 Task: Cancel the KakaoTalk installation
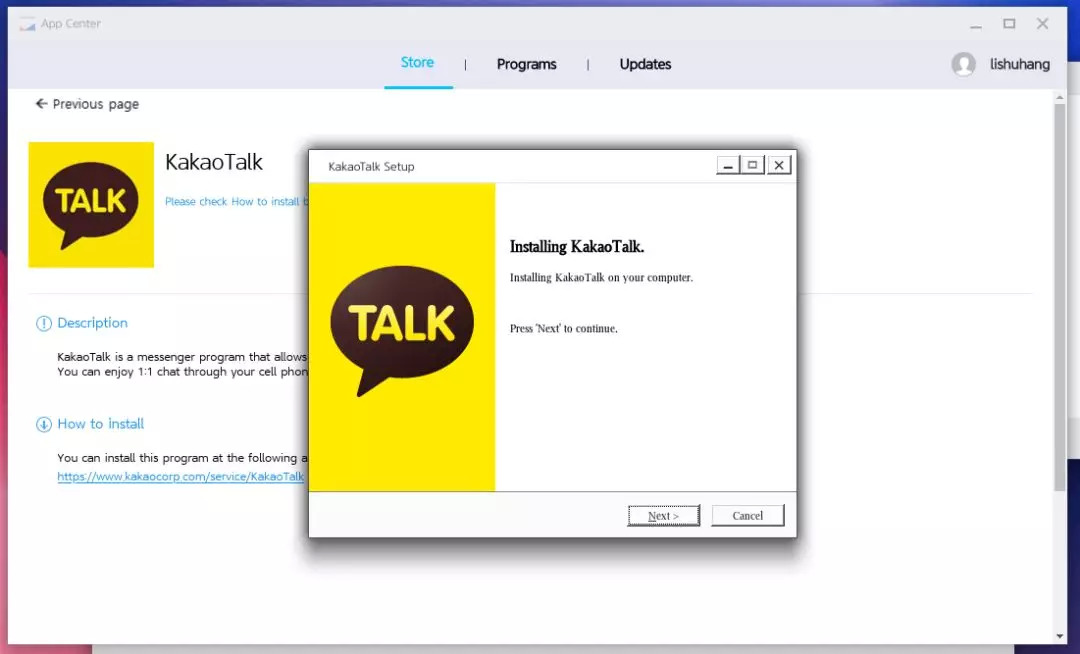(747, 516)
